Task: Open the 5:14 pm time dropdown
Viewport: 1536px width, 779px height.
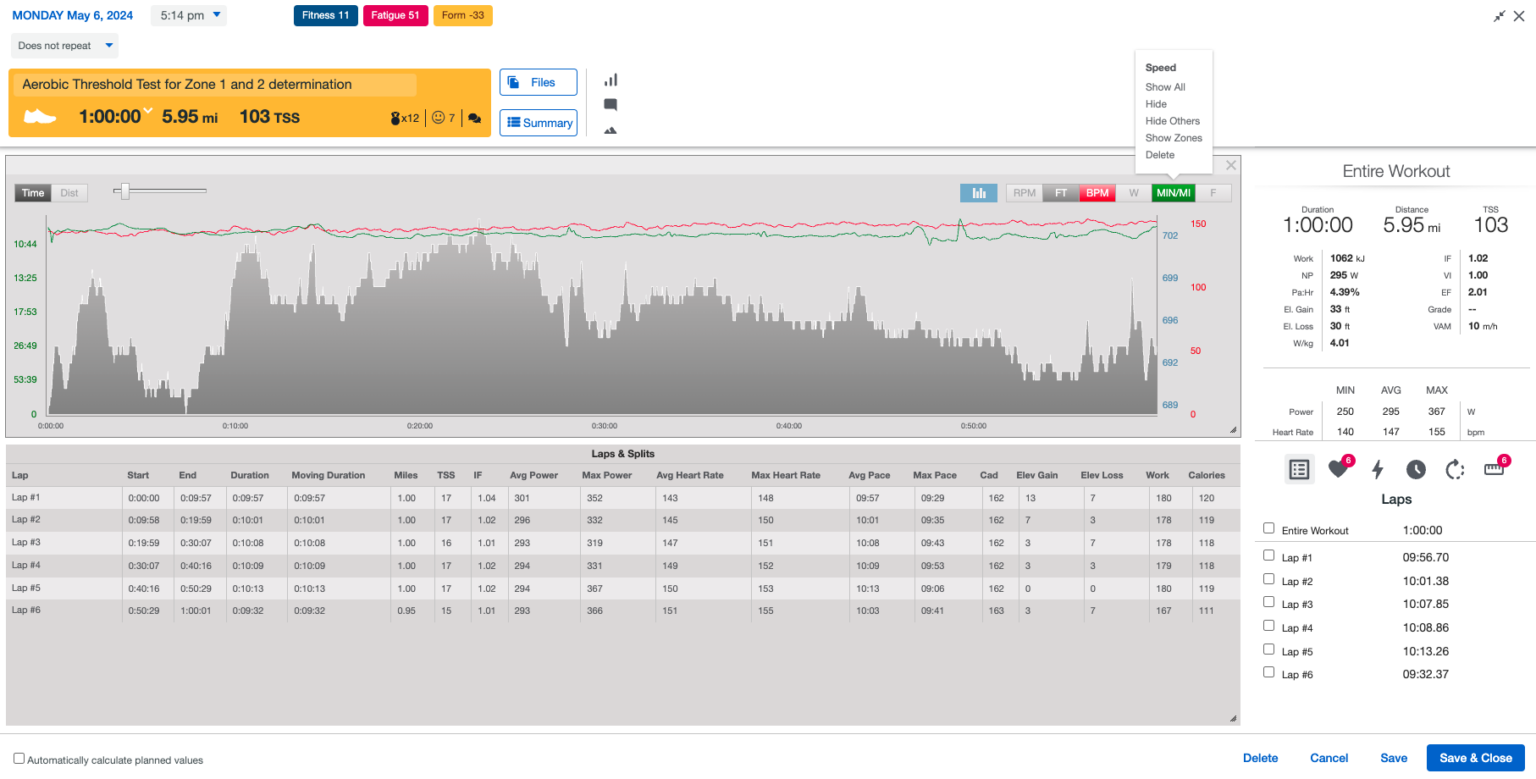Action: [188, 15]
